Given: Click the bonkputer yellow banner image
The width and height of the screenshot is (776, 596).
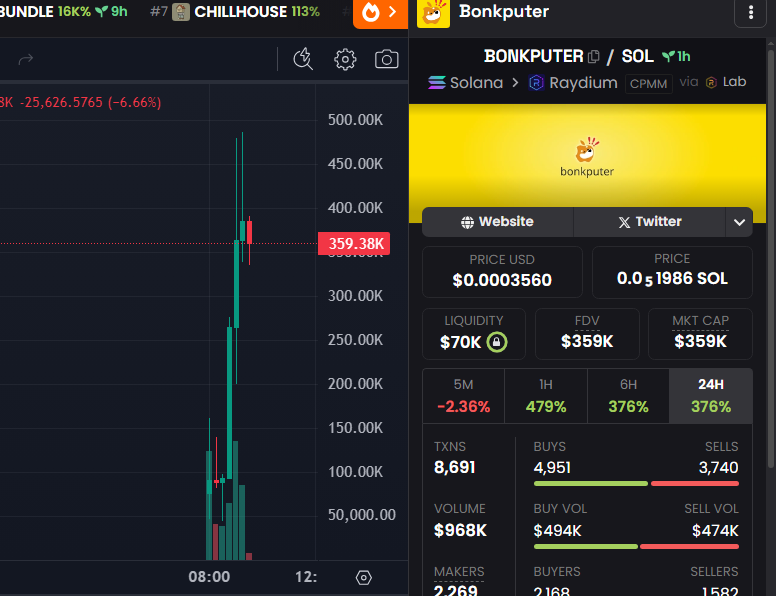Looking at the screenshot, I should coord(587,158).
